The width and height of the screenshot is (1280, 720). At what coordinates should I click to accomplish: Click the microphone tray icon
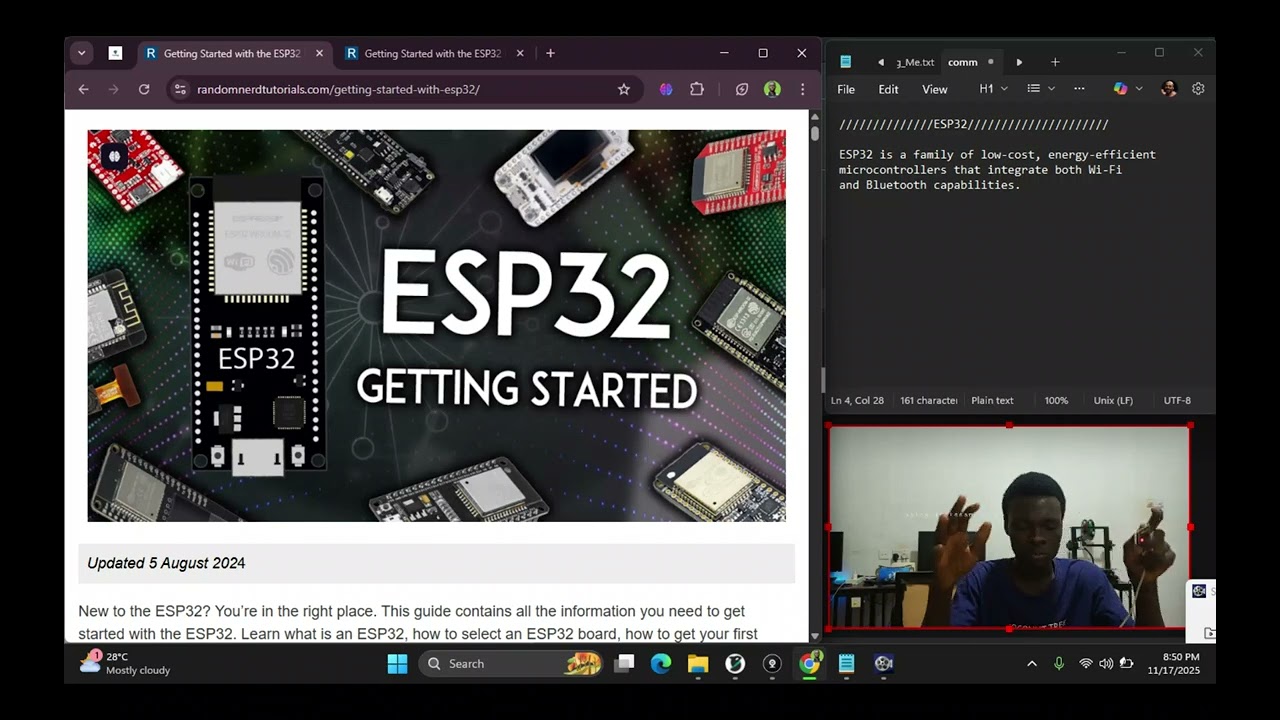coord(1059,664)
